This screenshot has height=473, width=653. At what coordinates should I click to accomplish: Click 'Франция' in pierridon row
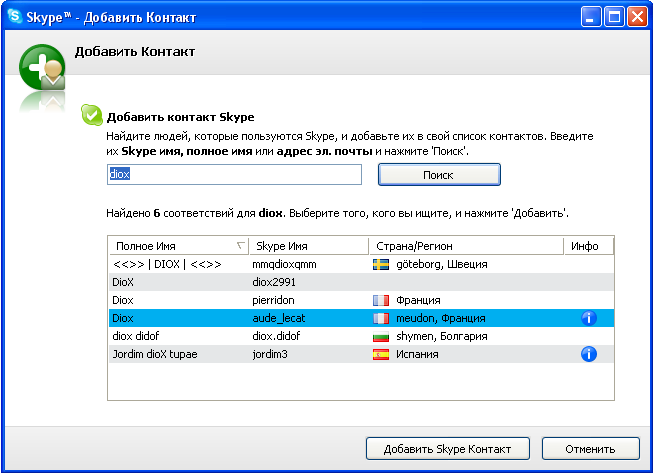[x=418, y=300]
